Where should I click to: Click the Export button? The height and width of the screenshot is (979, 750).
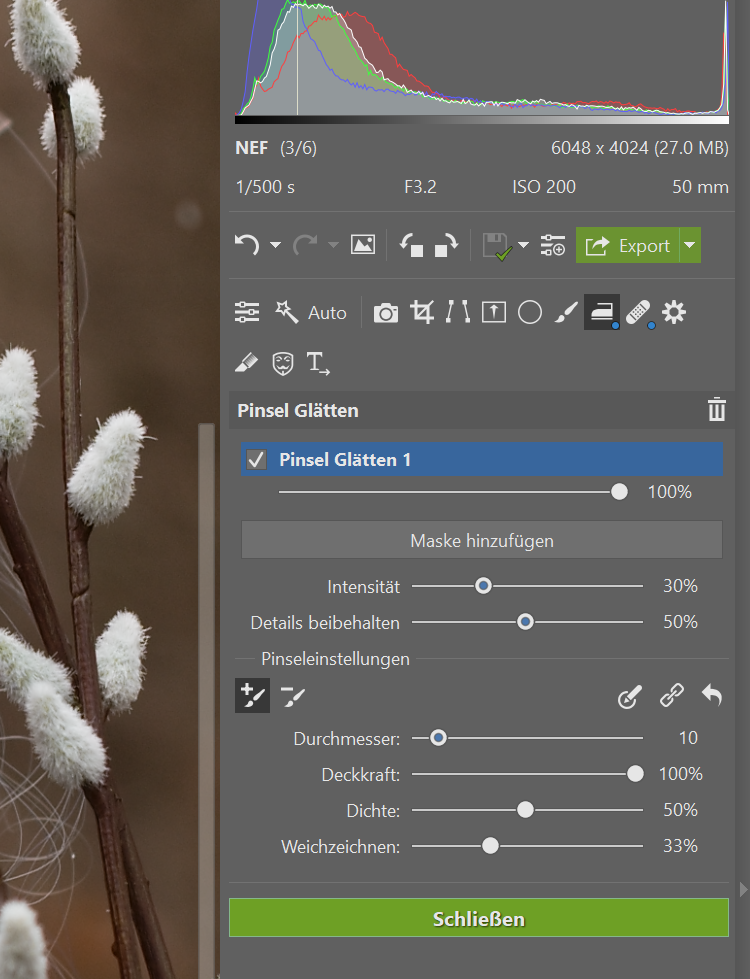pyautogui.click(x=628, y=245)
